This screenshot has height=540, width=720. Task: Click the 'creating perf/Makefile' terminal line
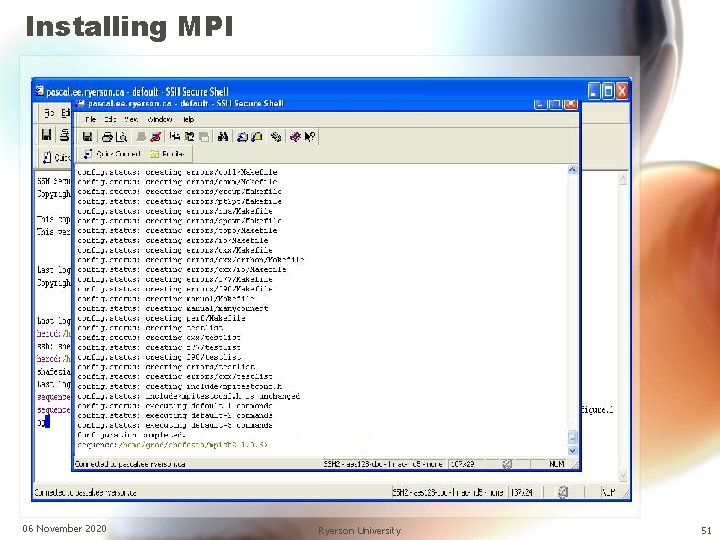[x=161, y=318]
